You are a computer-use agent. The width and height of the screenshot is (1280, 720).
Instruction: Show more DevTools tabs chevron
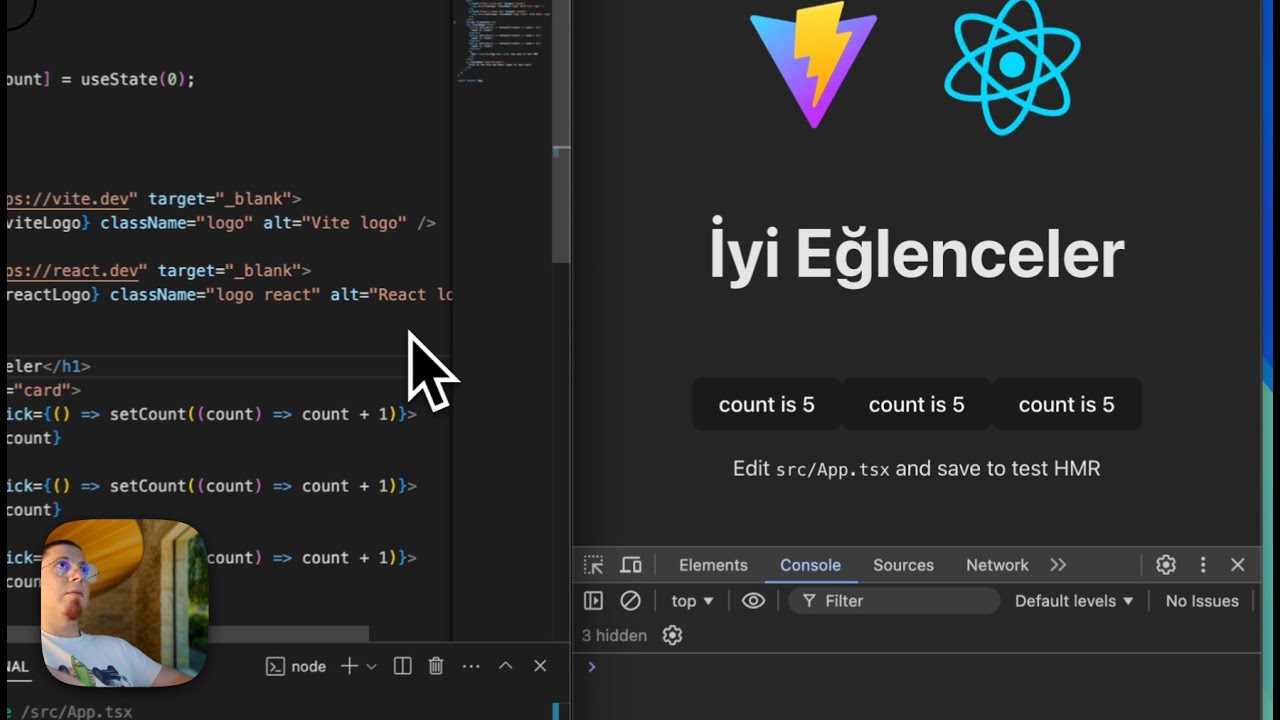(x=1058, y=565)
